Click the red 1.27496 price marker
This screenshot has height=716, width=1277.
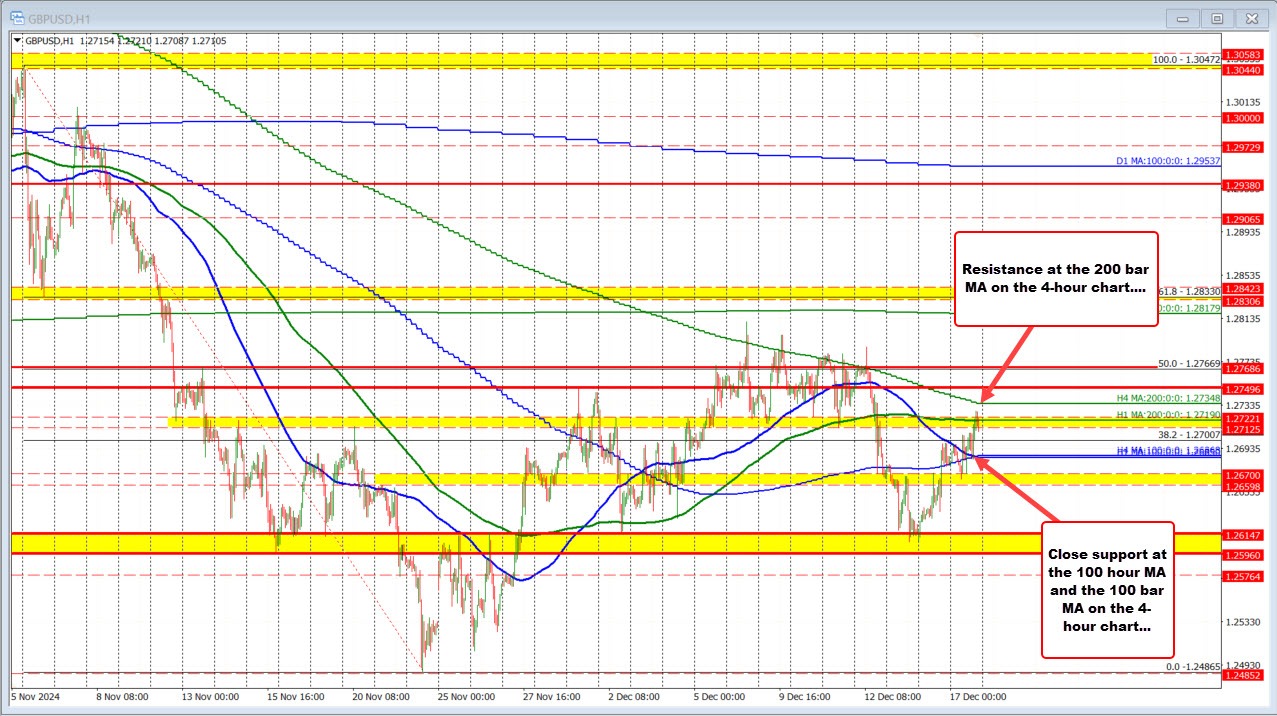pyautogui.click(x=1243, y=387)
